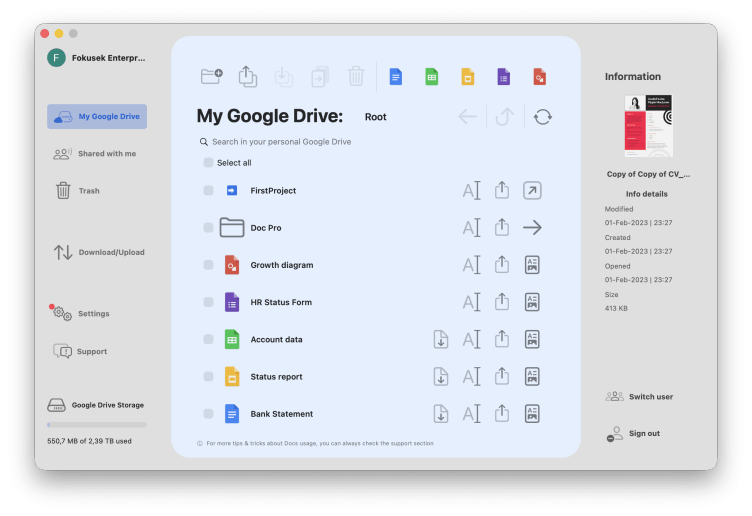Share the Growth diagram file
752x516 pixels.
coord(502,264)
